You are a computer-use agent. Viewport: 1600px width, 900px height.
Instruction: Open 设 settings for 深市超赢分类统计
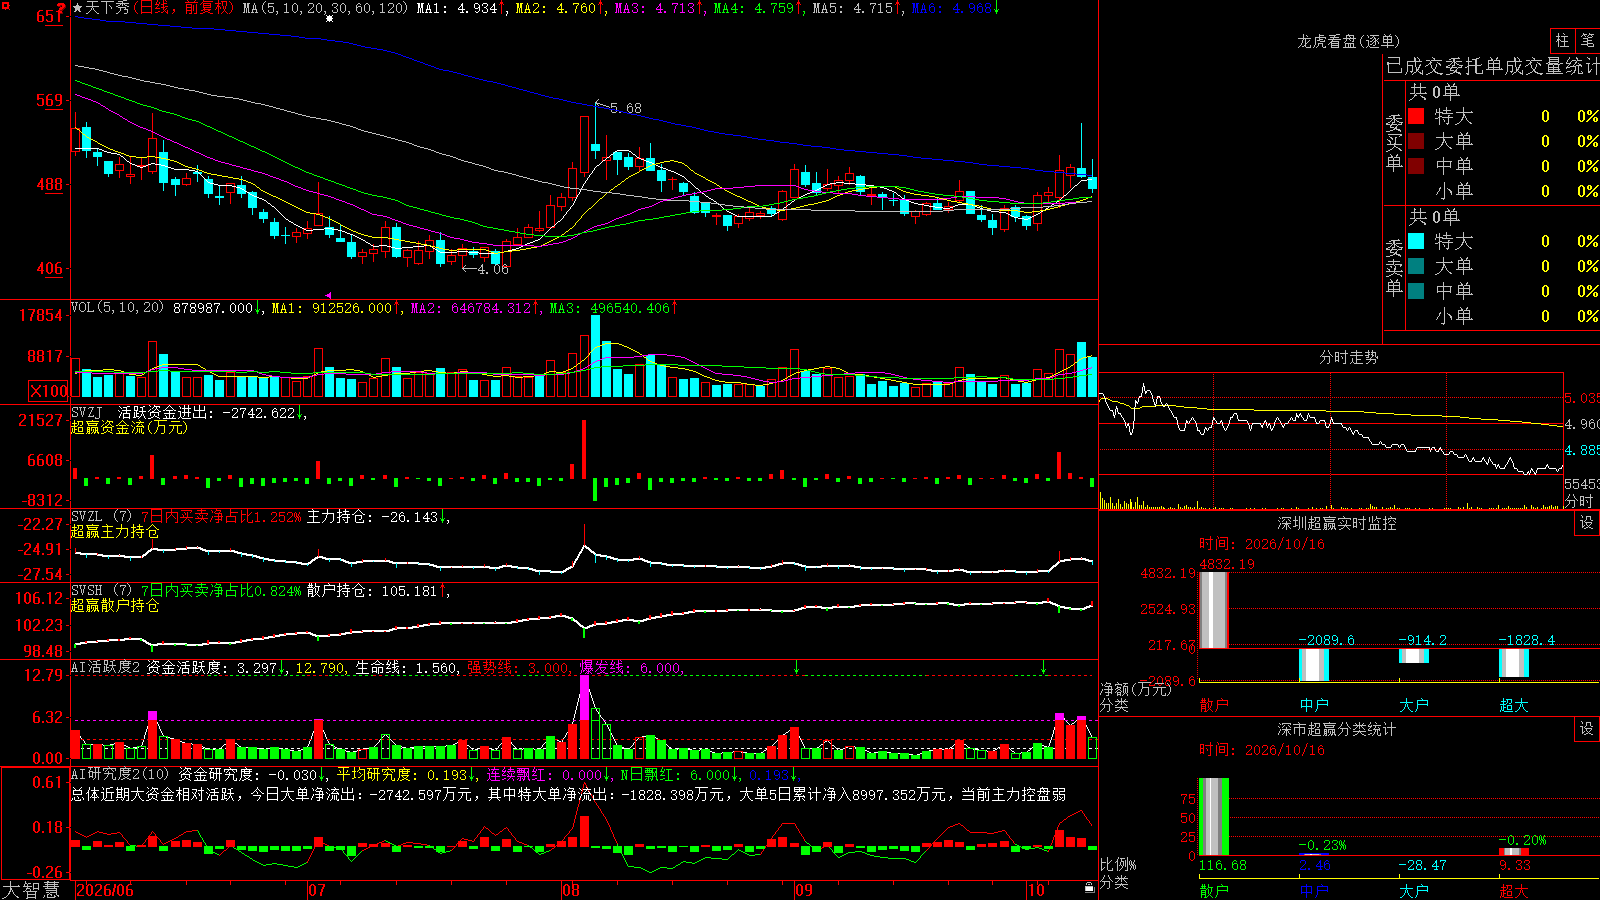pyautogui.click(x=1587, y=729)
